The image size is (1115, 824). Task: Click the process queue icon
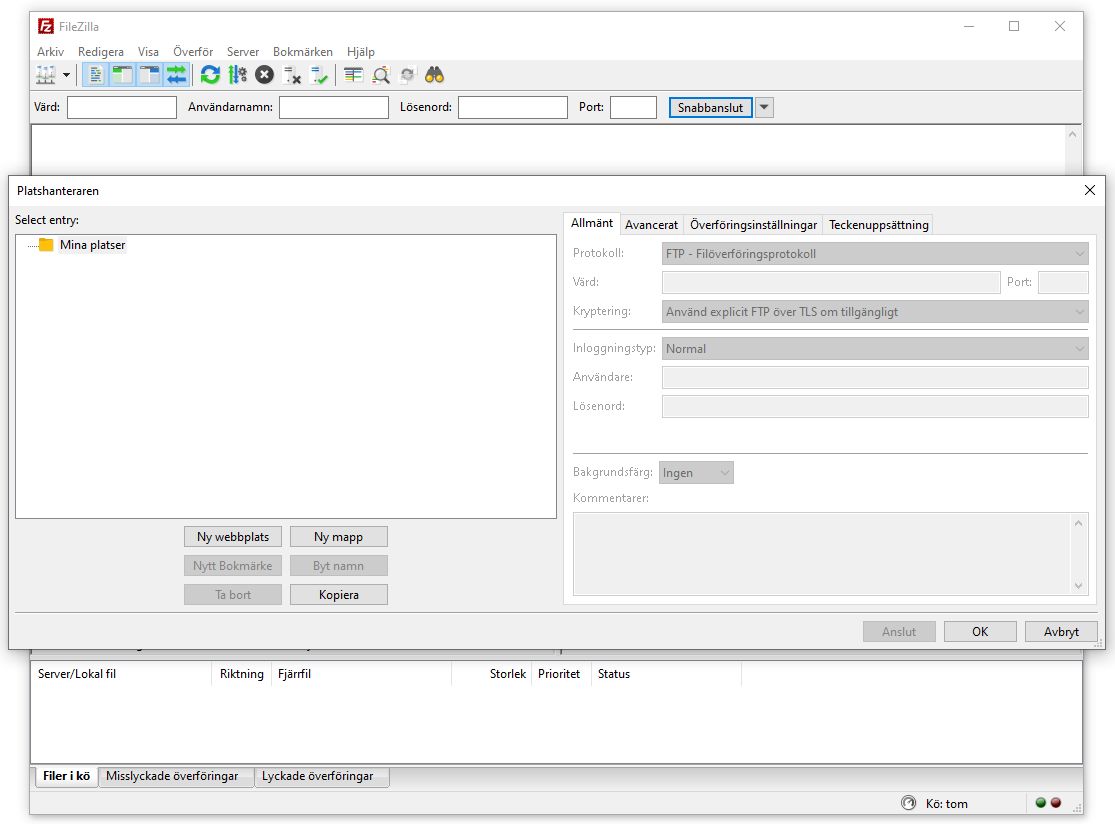point(237,75)
